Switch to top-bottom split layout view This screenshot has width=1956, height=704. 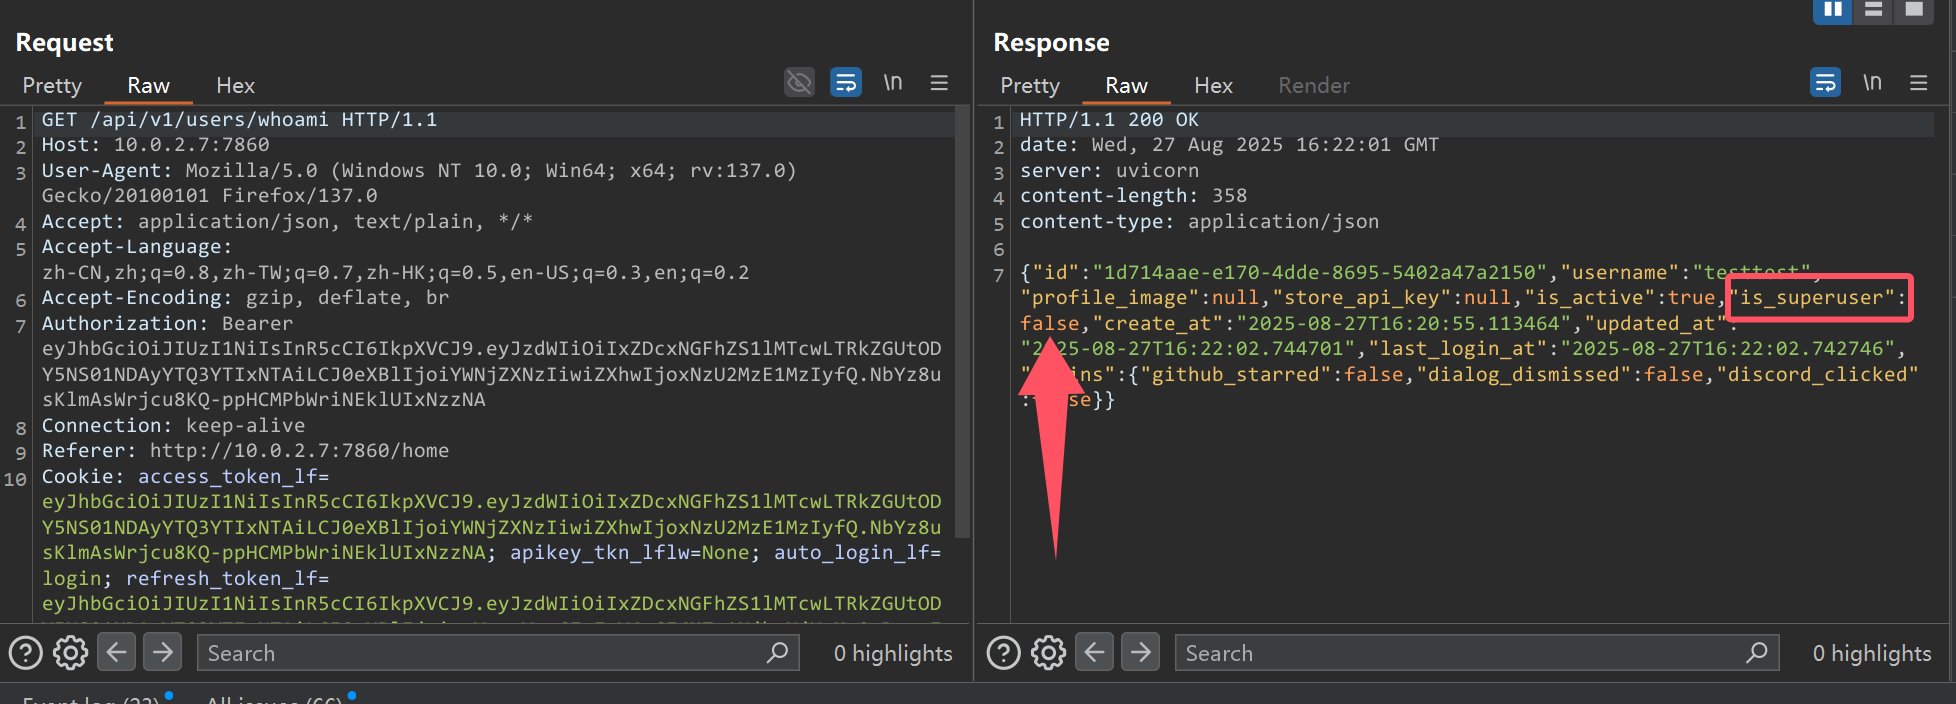tap(1873, 10)
